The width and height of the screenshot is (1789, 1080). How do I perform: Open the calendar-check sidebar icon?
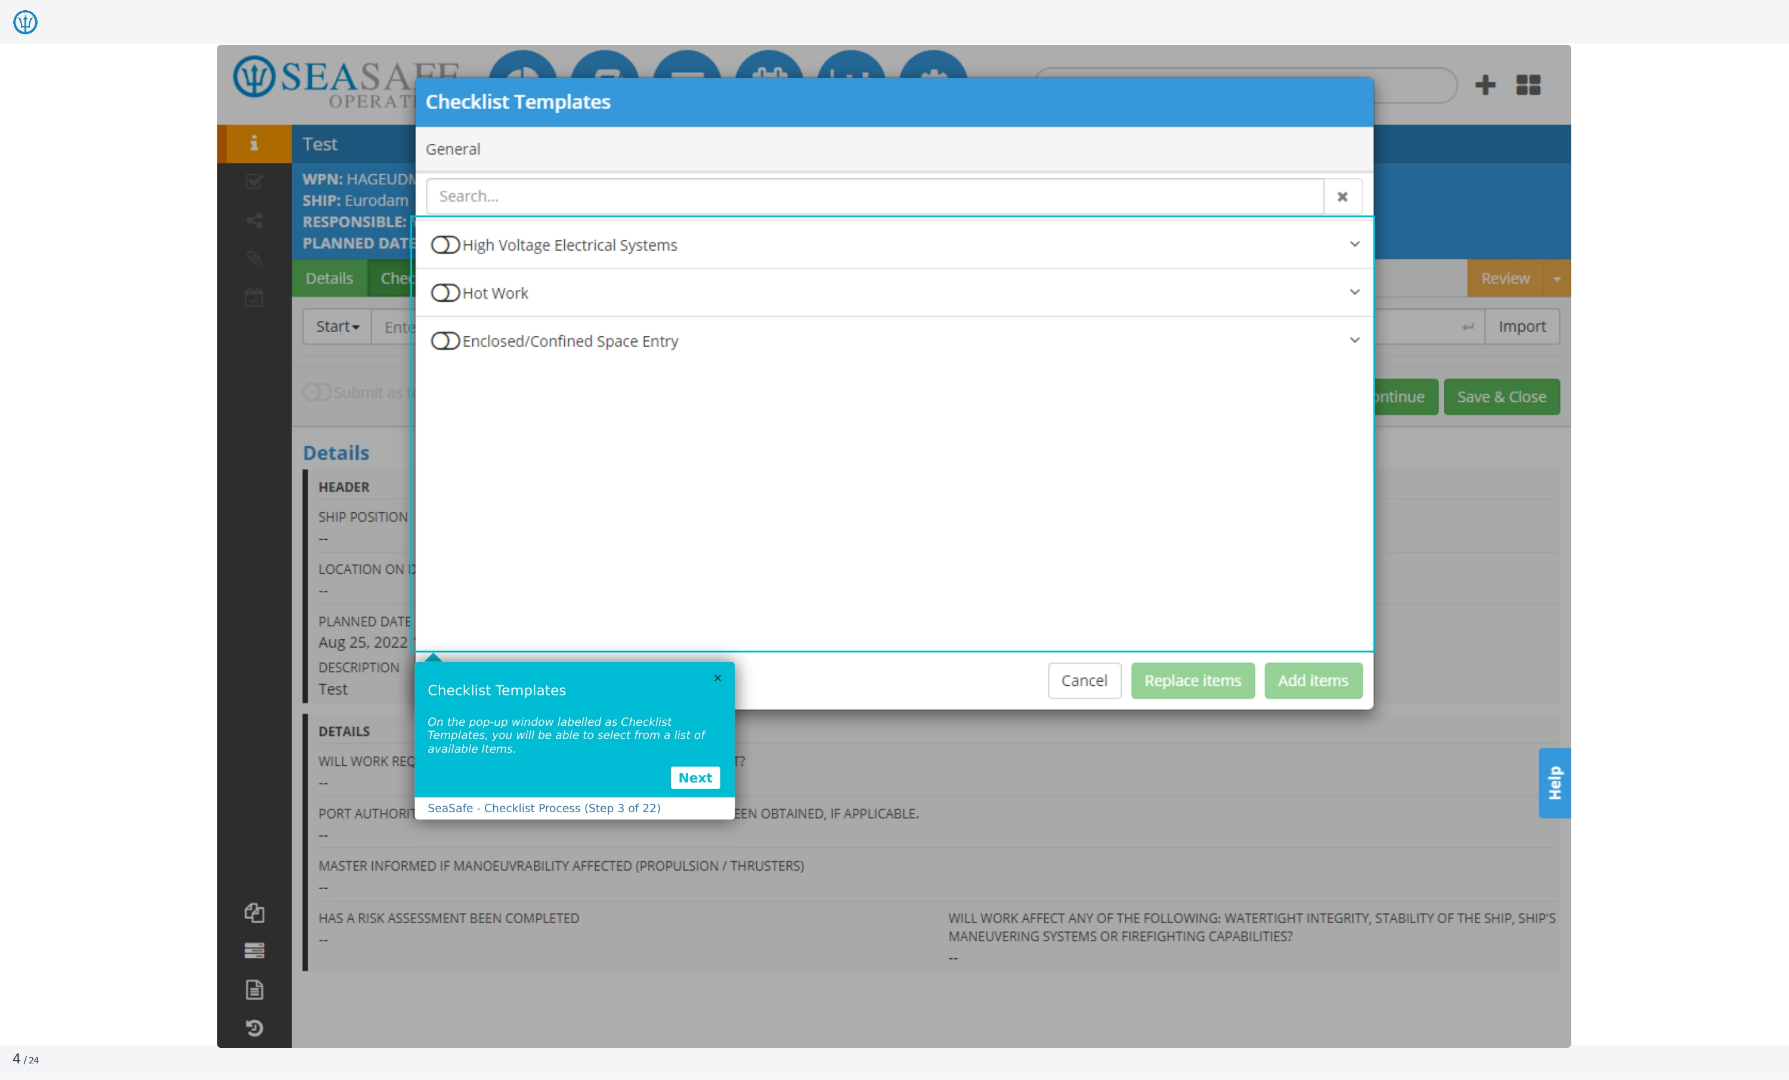click(x=254, y=298)
